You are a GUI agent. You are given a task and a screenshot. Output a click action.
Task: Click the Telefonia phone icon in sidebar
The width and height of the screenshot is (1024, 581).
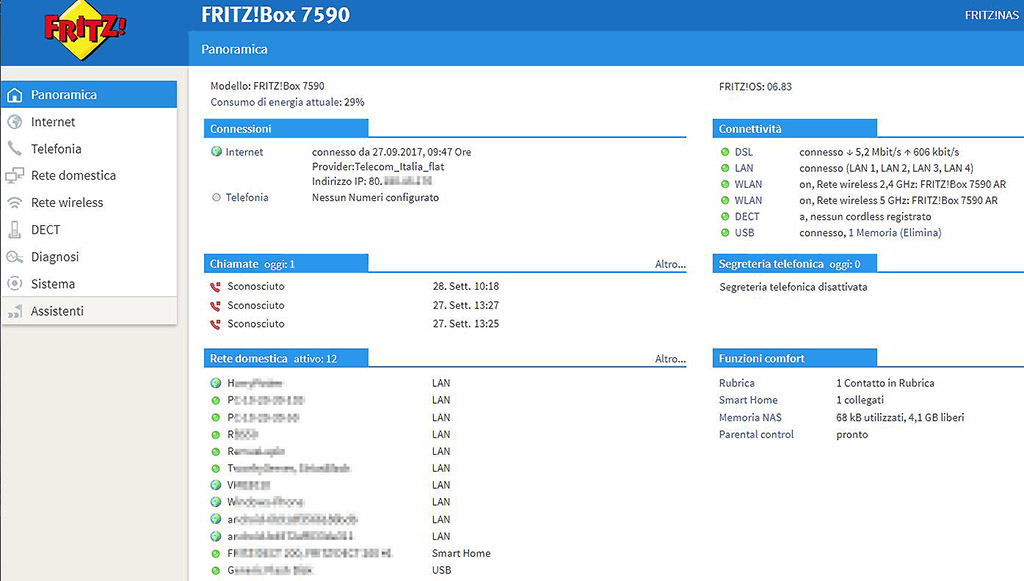[15, 149]
